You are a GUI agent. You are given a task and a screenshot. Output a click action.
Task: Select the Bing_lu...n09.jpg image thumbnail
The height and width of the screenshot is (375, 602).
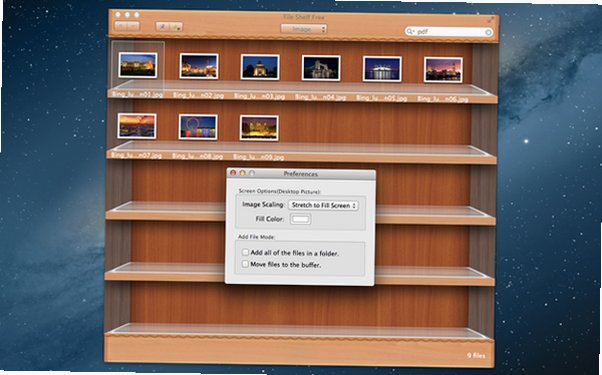coord(259,128)
